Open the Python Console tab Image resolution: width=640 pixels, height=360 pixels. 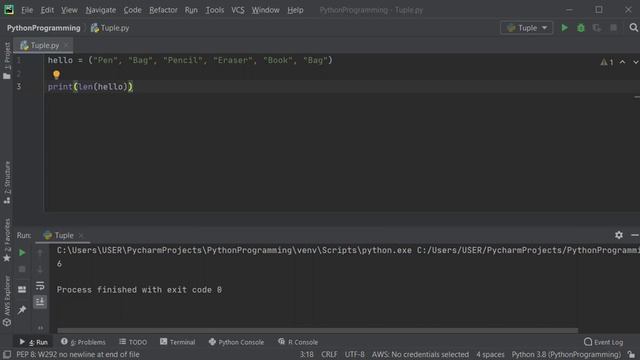coord(236,342)
